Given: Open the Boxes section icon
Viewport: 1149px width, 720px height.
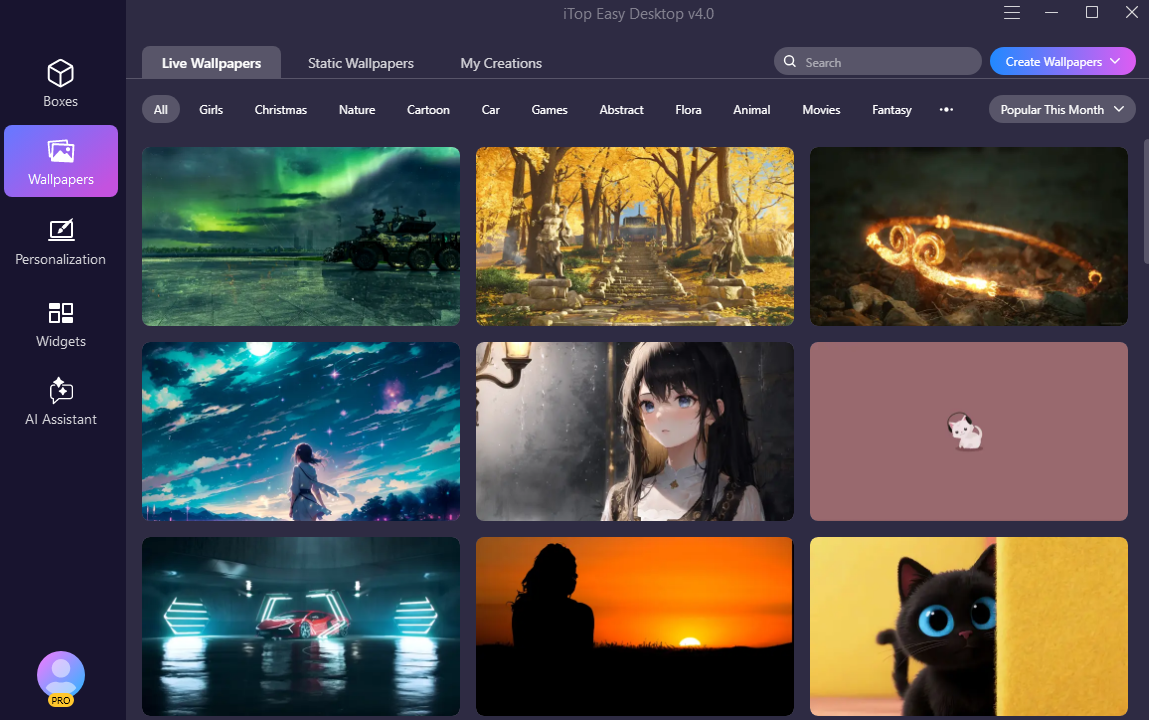Looking at the screenshot, I should 61,74.
